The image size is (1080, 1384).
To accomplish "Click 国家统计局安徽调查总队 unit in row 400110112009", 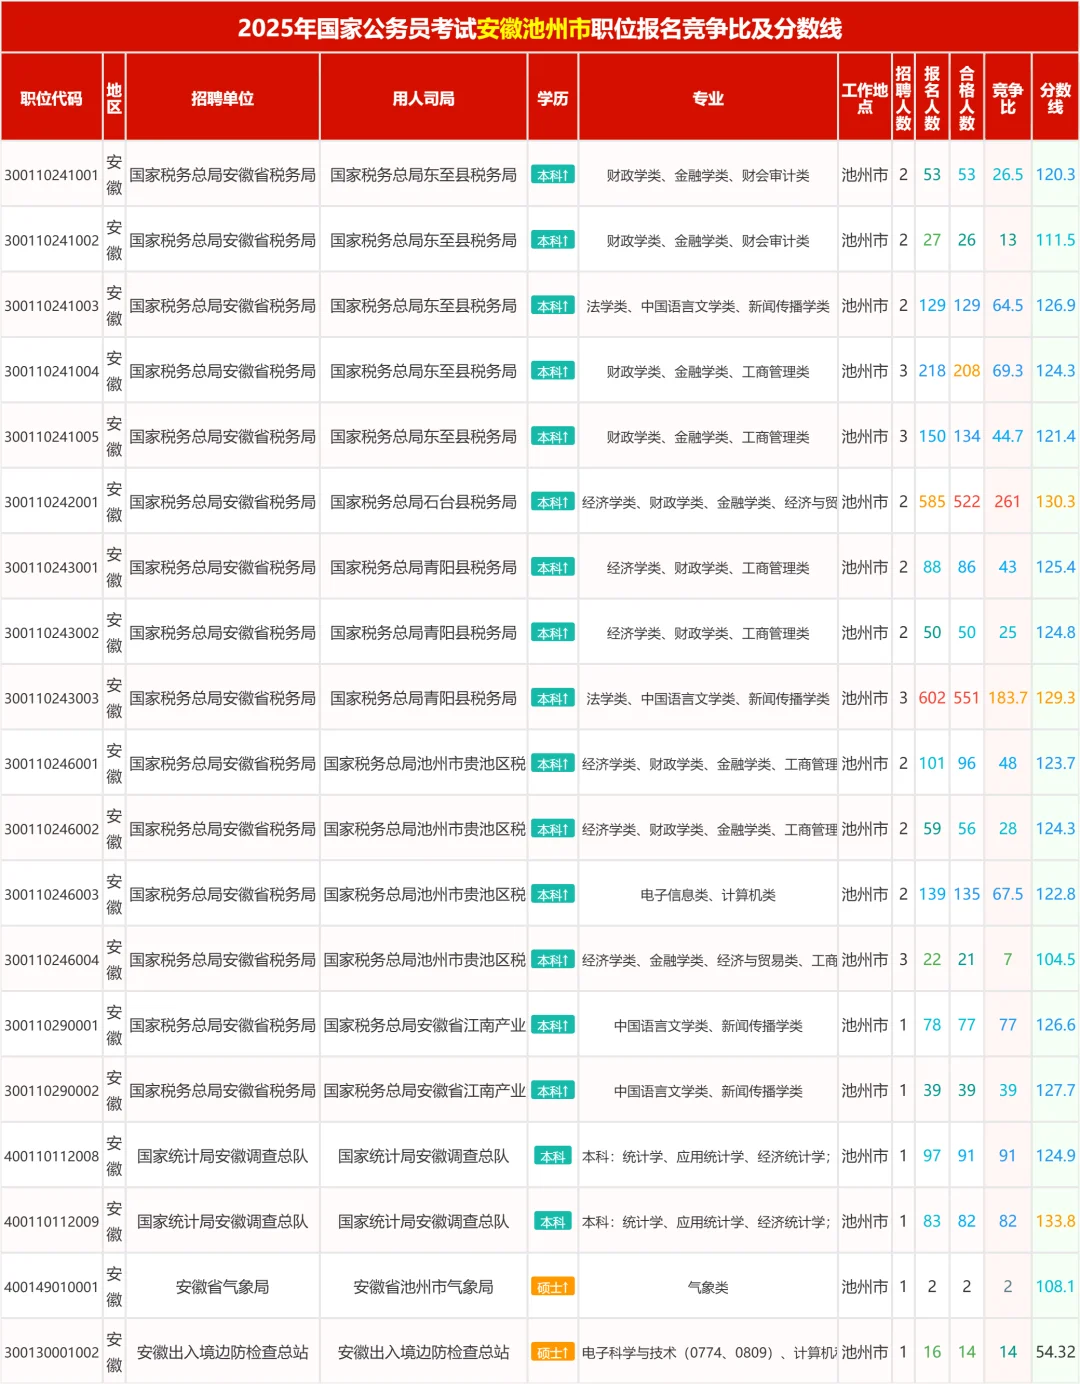I will (x=222, y=1221).
